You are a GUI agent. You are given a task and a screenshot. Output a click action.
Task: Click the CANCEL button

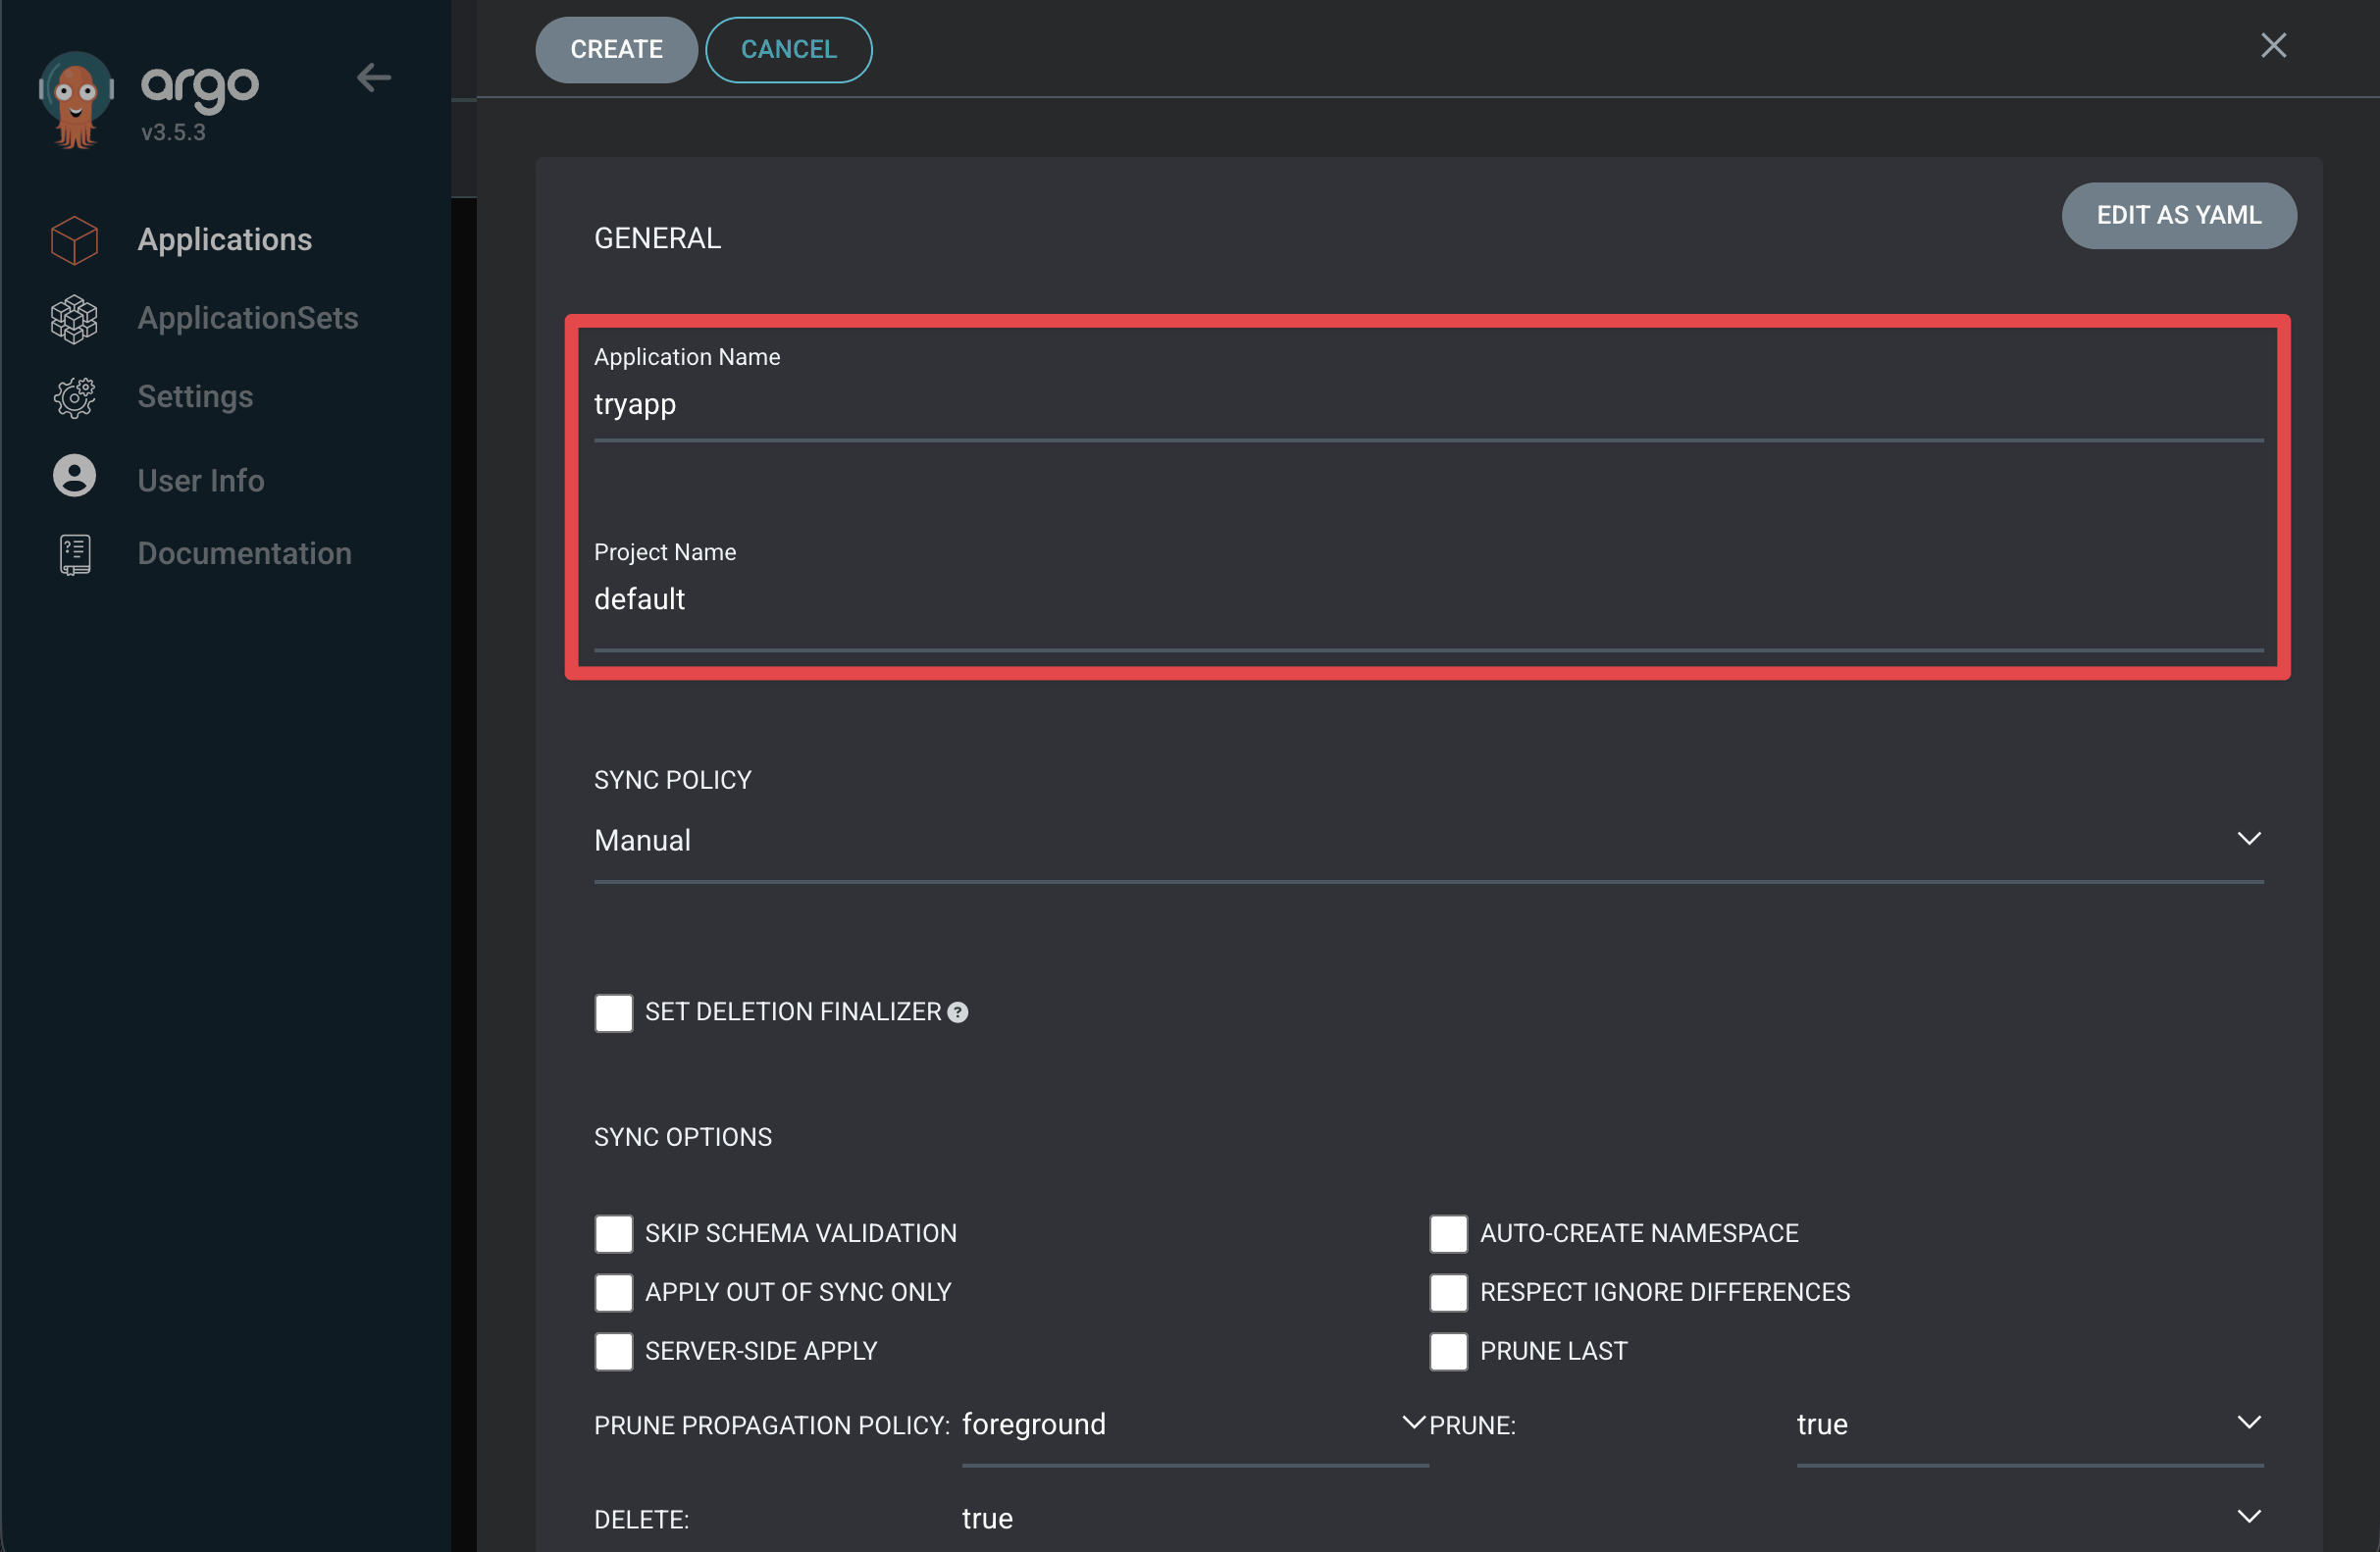[788, 49]
